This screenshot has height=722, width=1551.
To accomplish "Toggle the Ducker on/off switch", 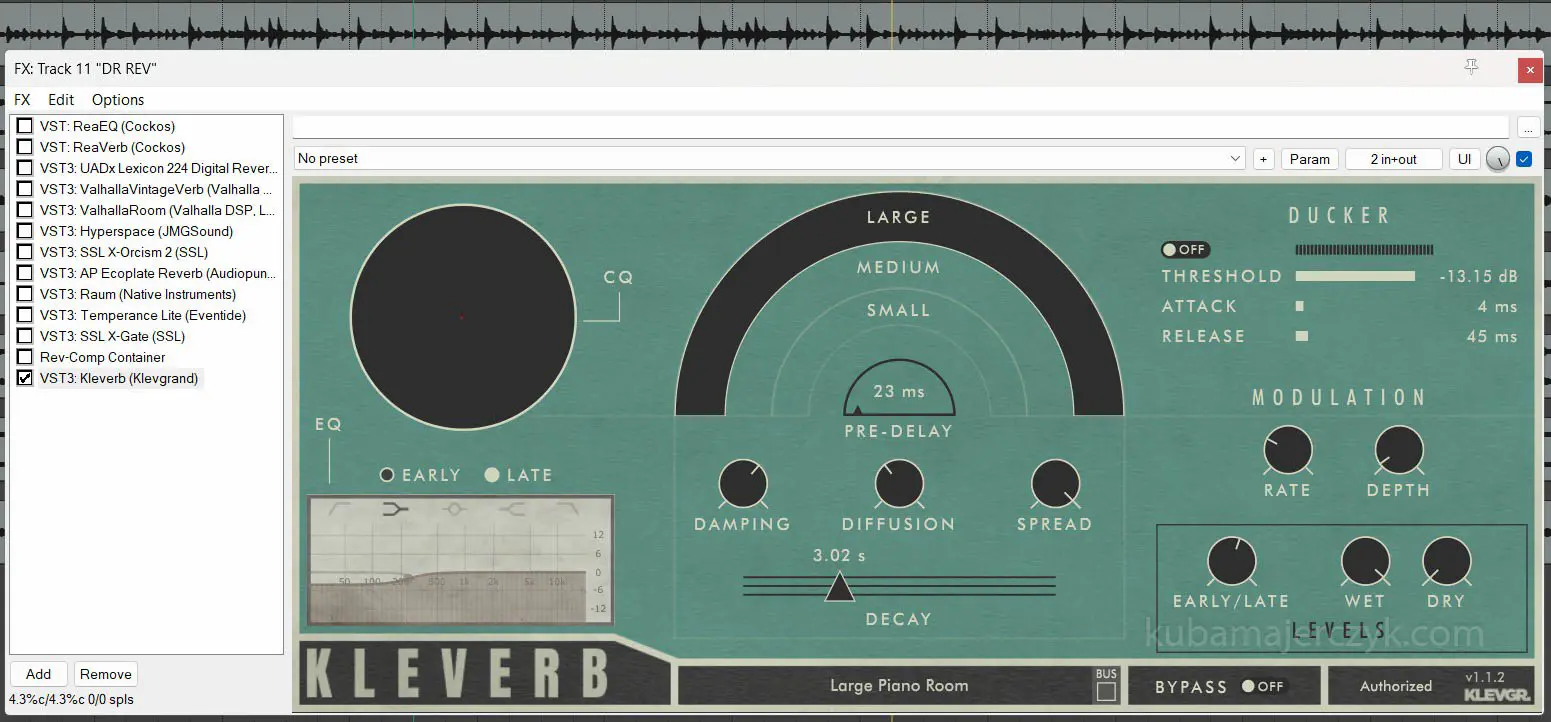I will pos(1185,250).
